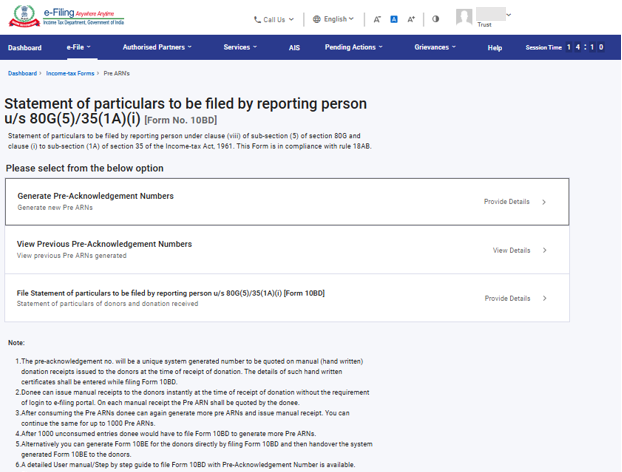Open the e-File menu

pos(78,47)
